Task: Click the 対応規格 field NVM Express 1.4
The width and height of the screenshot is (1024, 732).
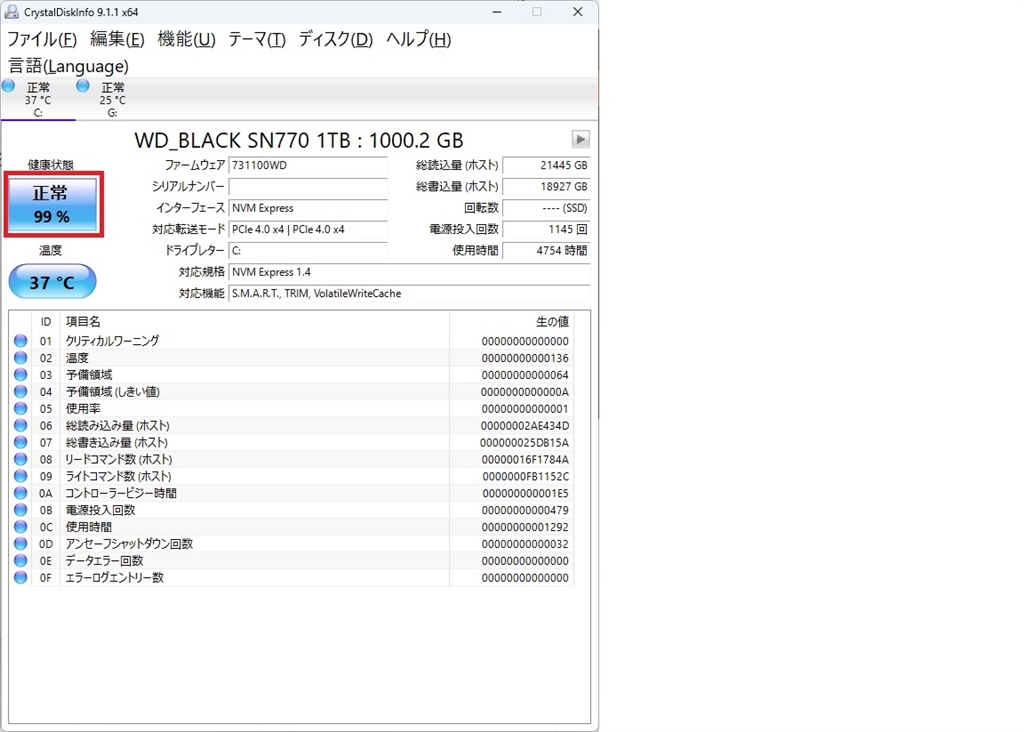Action: coord(409,272)
